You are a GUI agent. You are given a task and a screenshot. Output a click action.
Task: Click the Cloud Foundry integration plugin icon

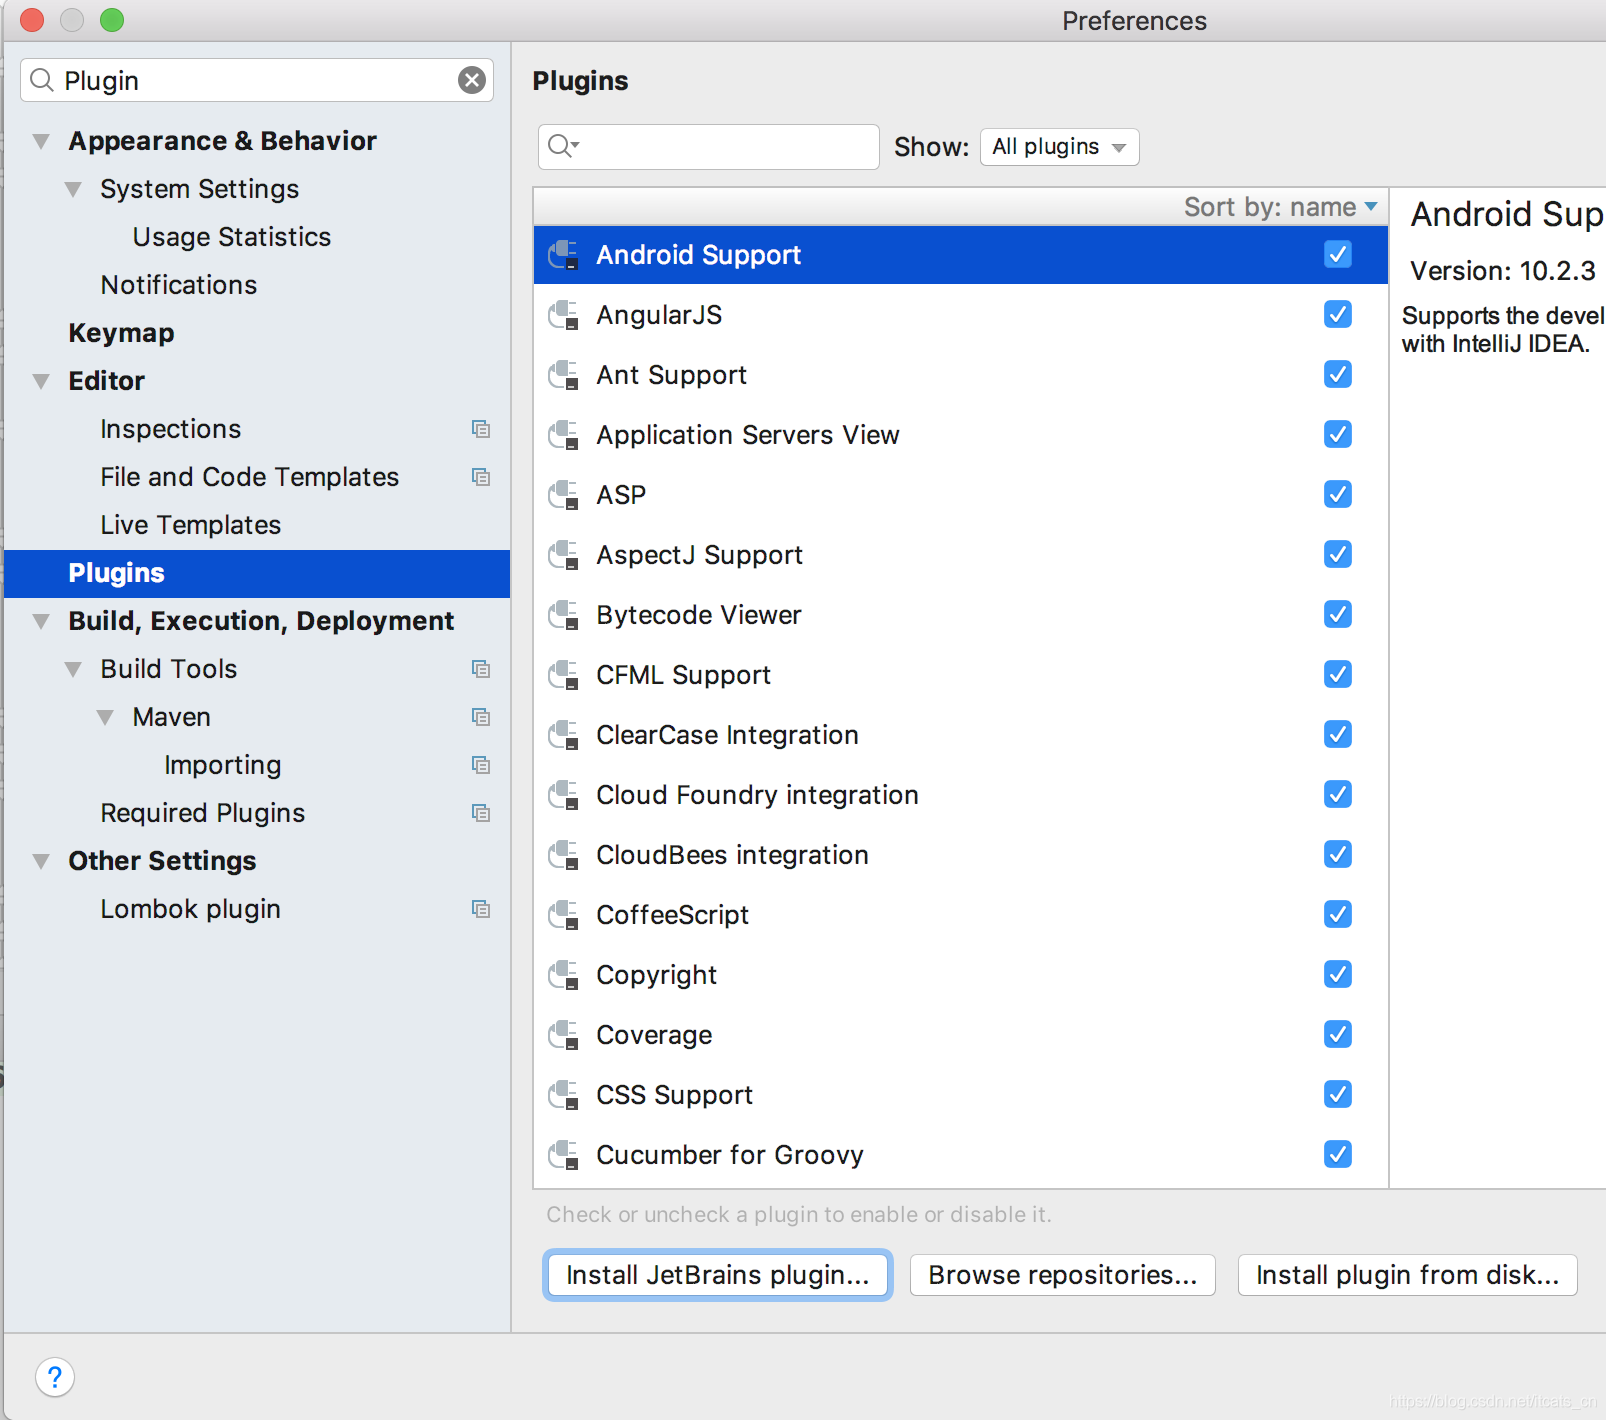click(x=564, y=795)
